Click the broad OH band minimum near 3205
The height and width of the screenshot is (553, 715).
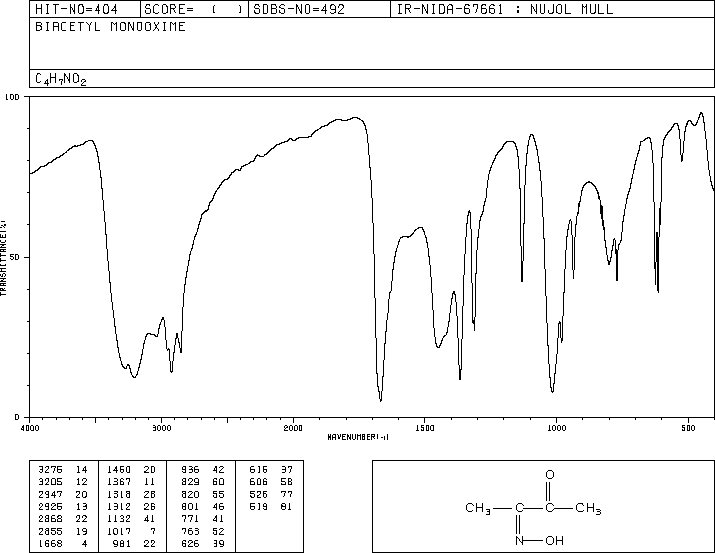click(134, 376)
